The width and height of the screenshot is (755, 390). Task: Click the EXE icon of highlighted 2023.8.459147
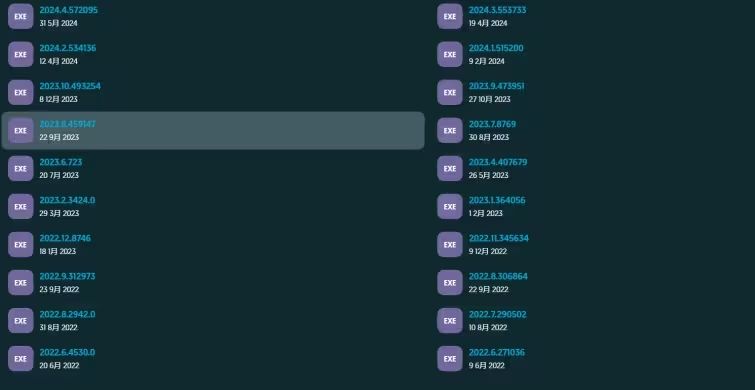coord(21,130)
